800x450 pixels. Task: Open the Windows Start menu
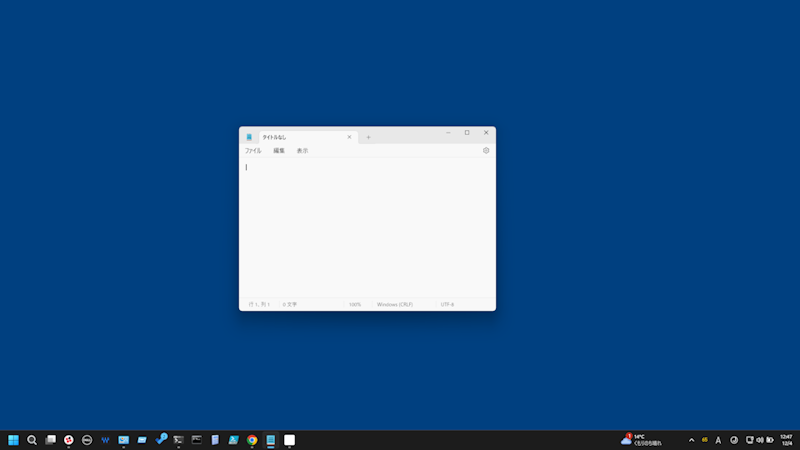click(13, 440)
